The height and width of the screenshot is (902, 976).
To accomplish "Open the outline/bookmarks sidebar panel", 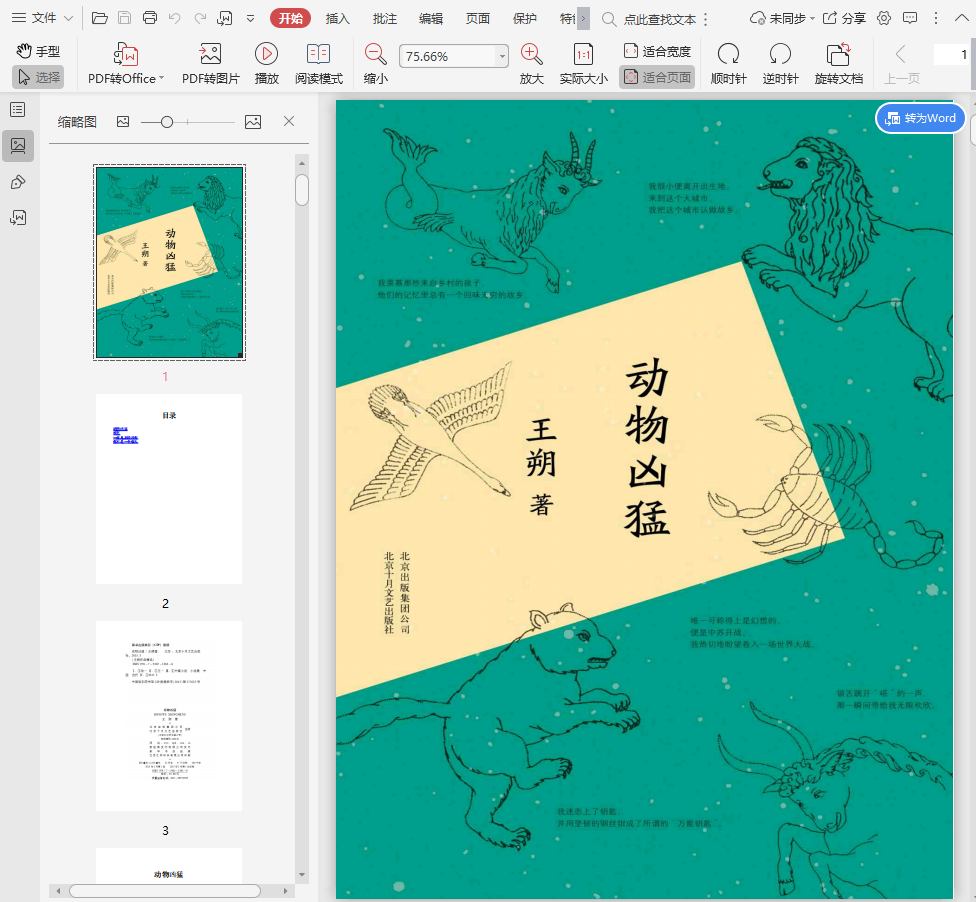I will 17,109.
